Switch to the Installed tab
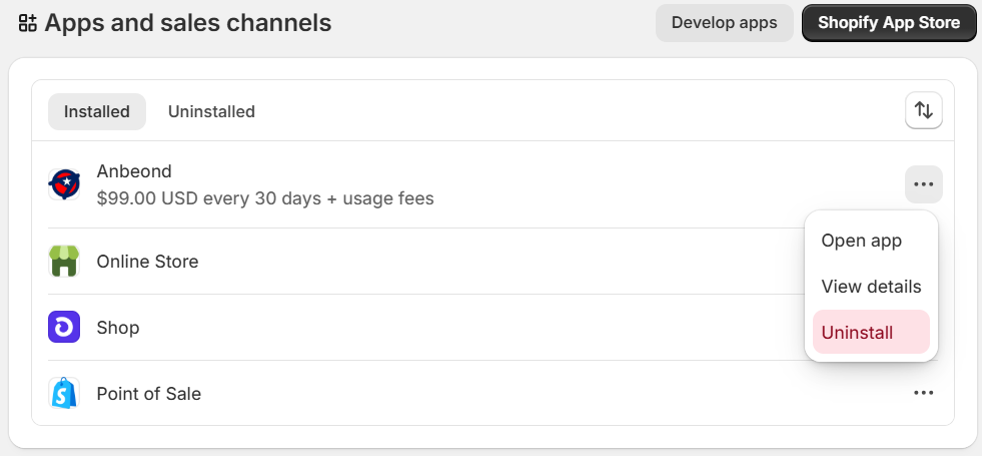This screenshot has width=982, height=456. point(97,112)
